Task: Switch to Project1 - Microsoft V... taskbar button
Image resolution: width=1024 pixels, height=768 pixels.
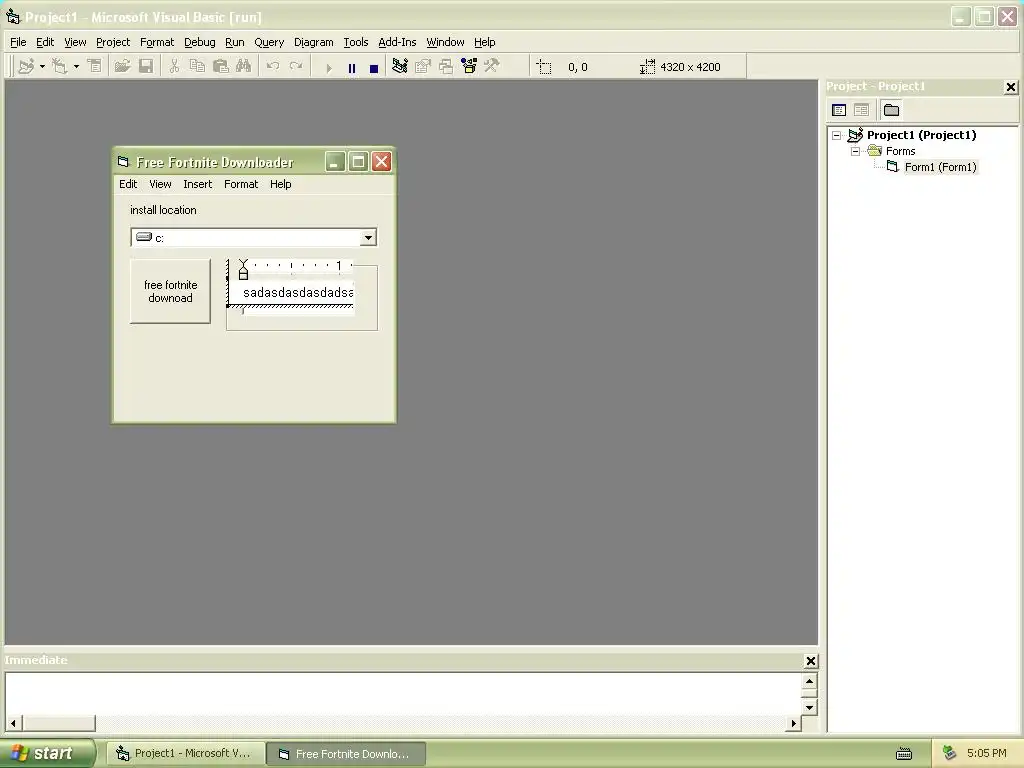Action: [x=185, y=754]
